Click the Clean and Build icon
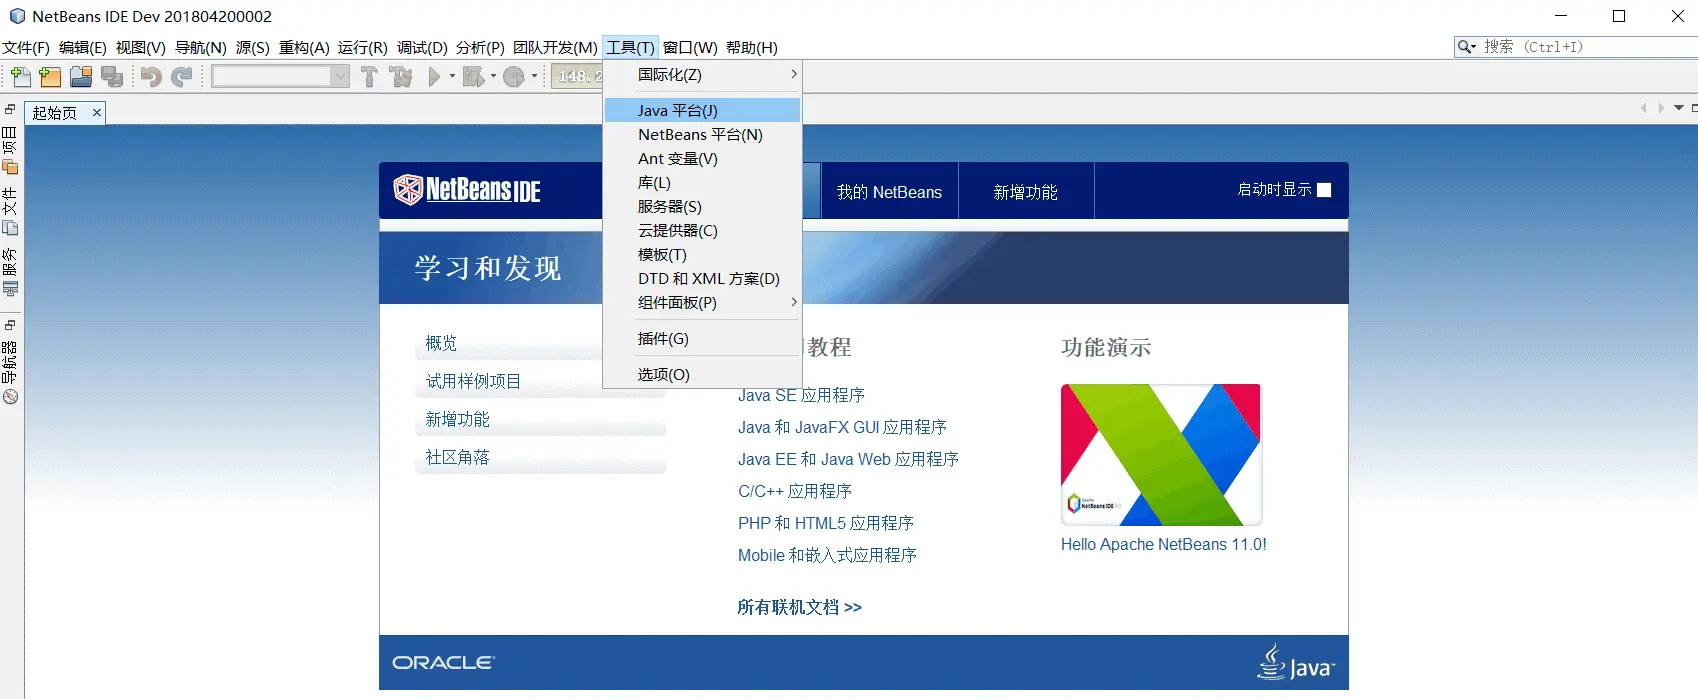 tap(401, 77)
